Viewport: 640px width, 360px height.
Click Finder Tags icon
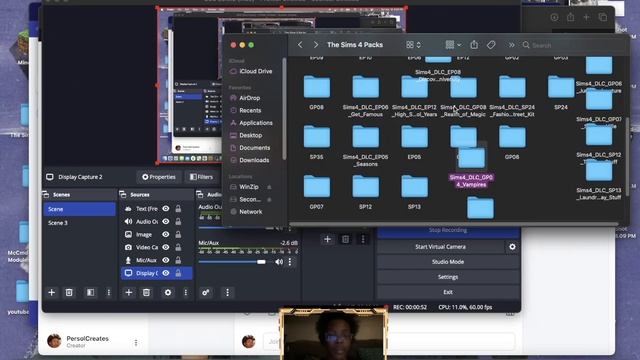pyautogui.click(x=491, y=45)
